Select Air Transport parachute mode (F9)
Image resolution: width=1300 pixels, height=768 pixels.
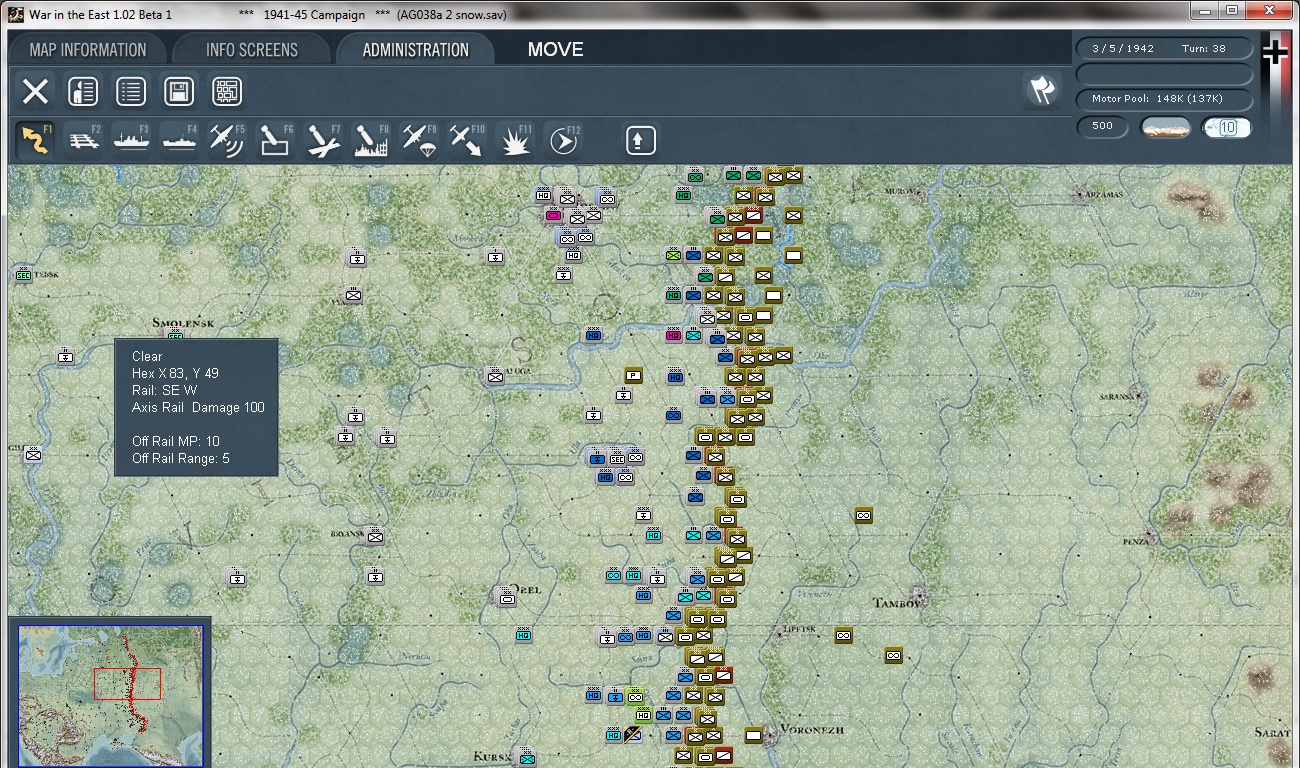click(420, 140)
